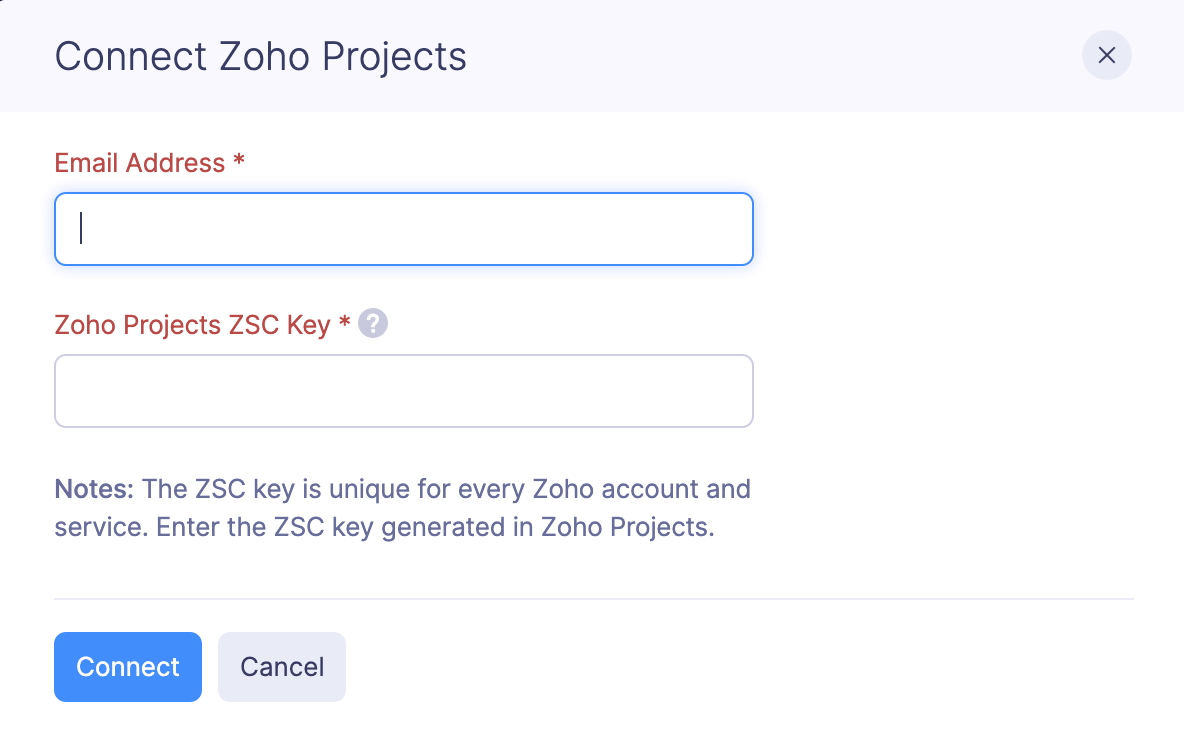Screen dimensions: 1184x730
Task: Click the required asterisk beside ZSC Key
Action: click(344, 325)
